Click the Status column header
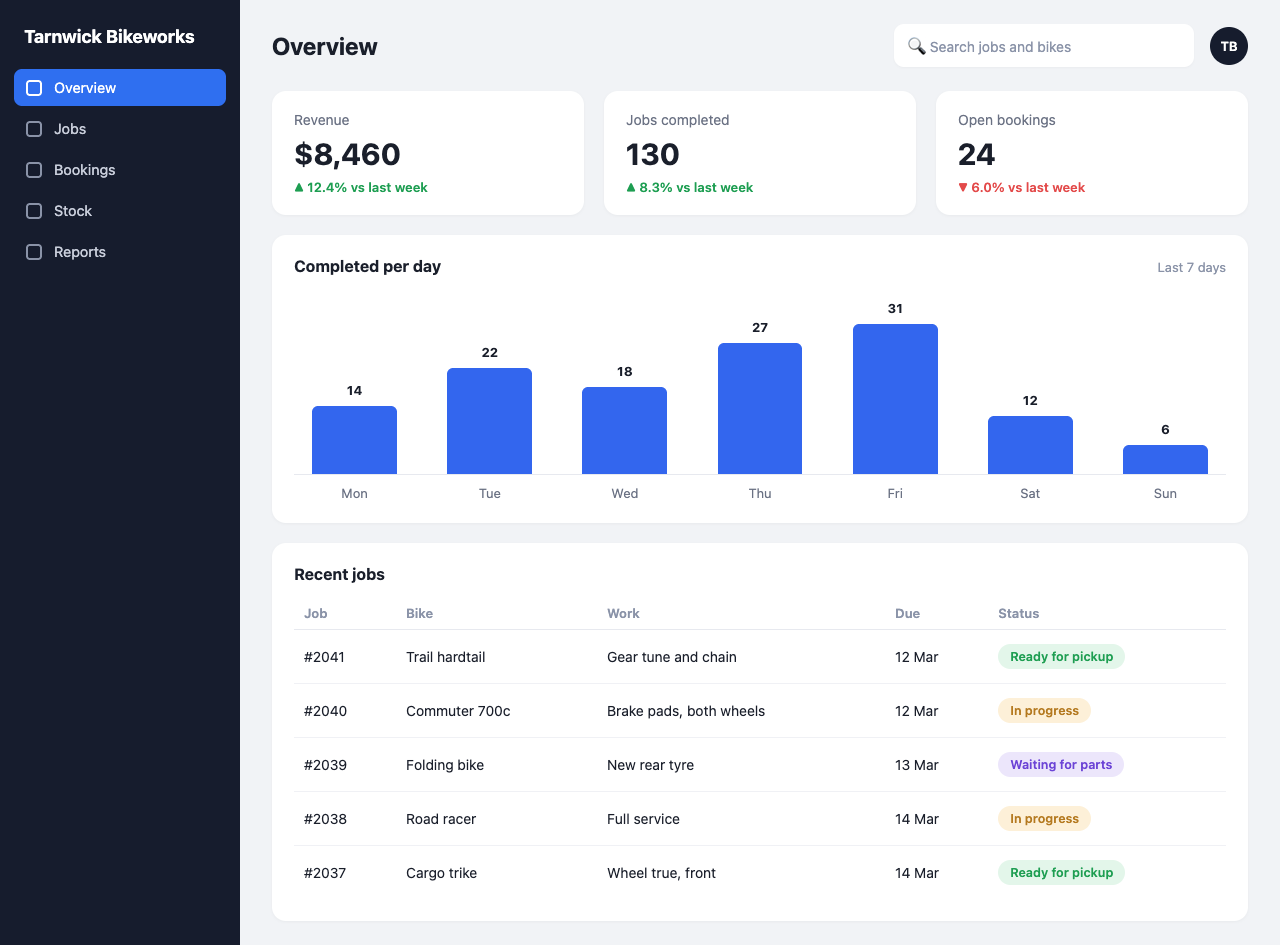Screen dimensions: 1280x945 pyautogui.click(x=1018, y=613)
